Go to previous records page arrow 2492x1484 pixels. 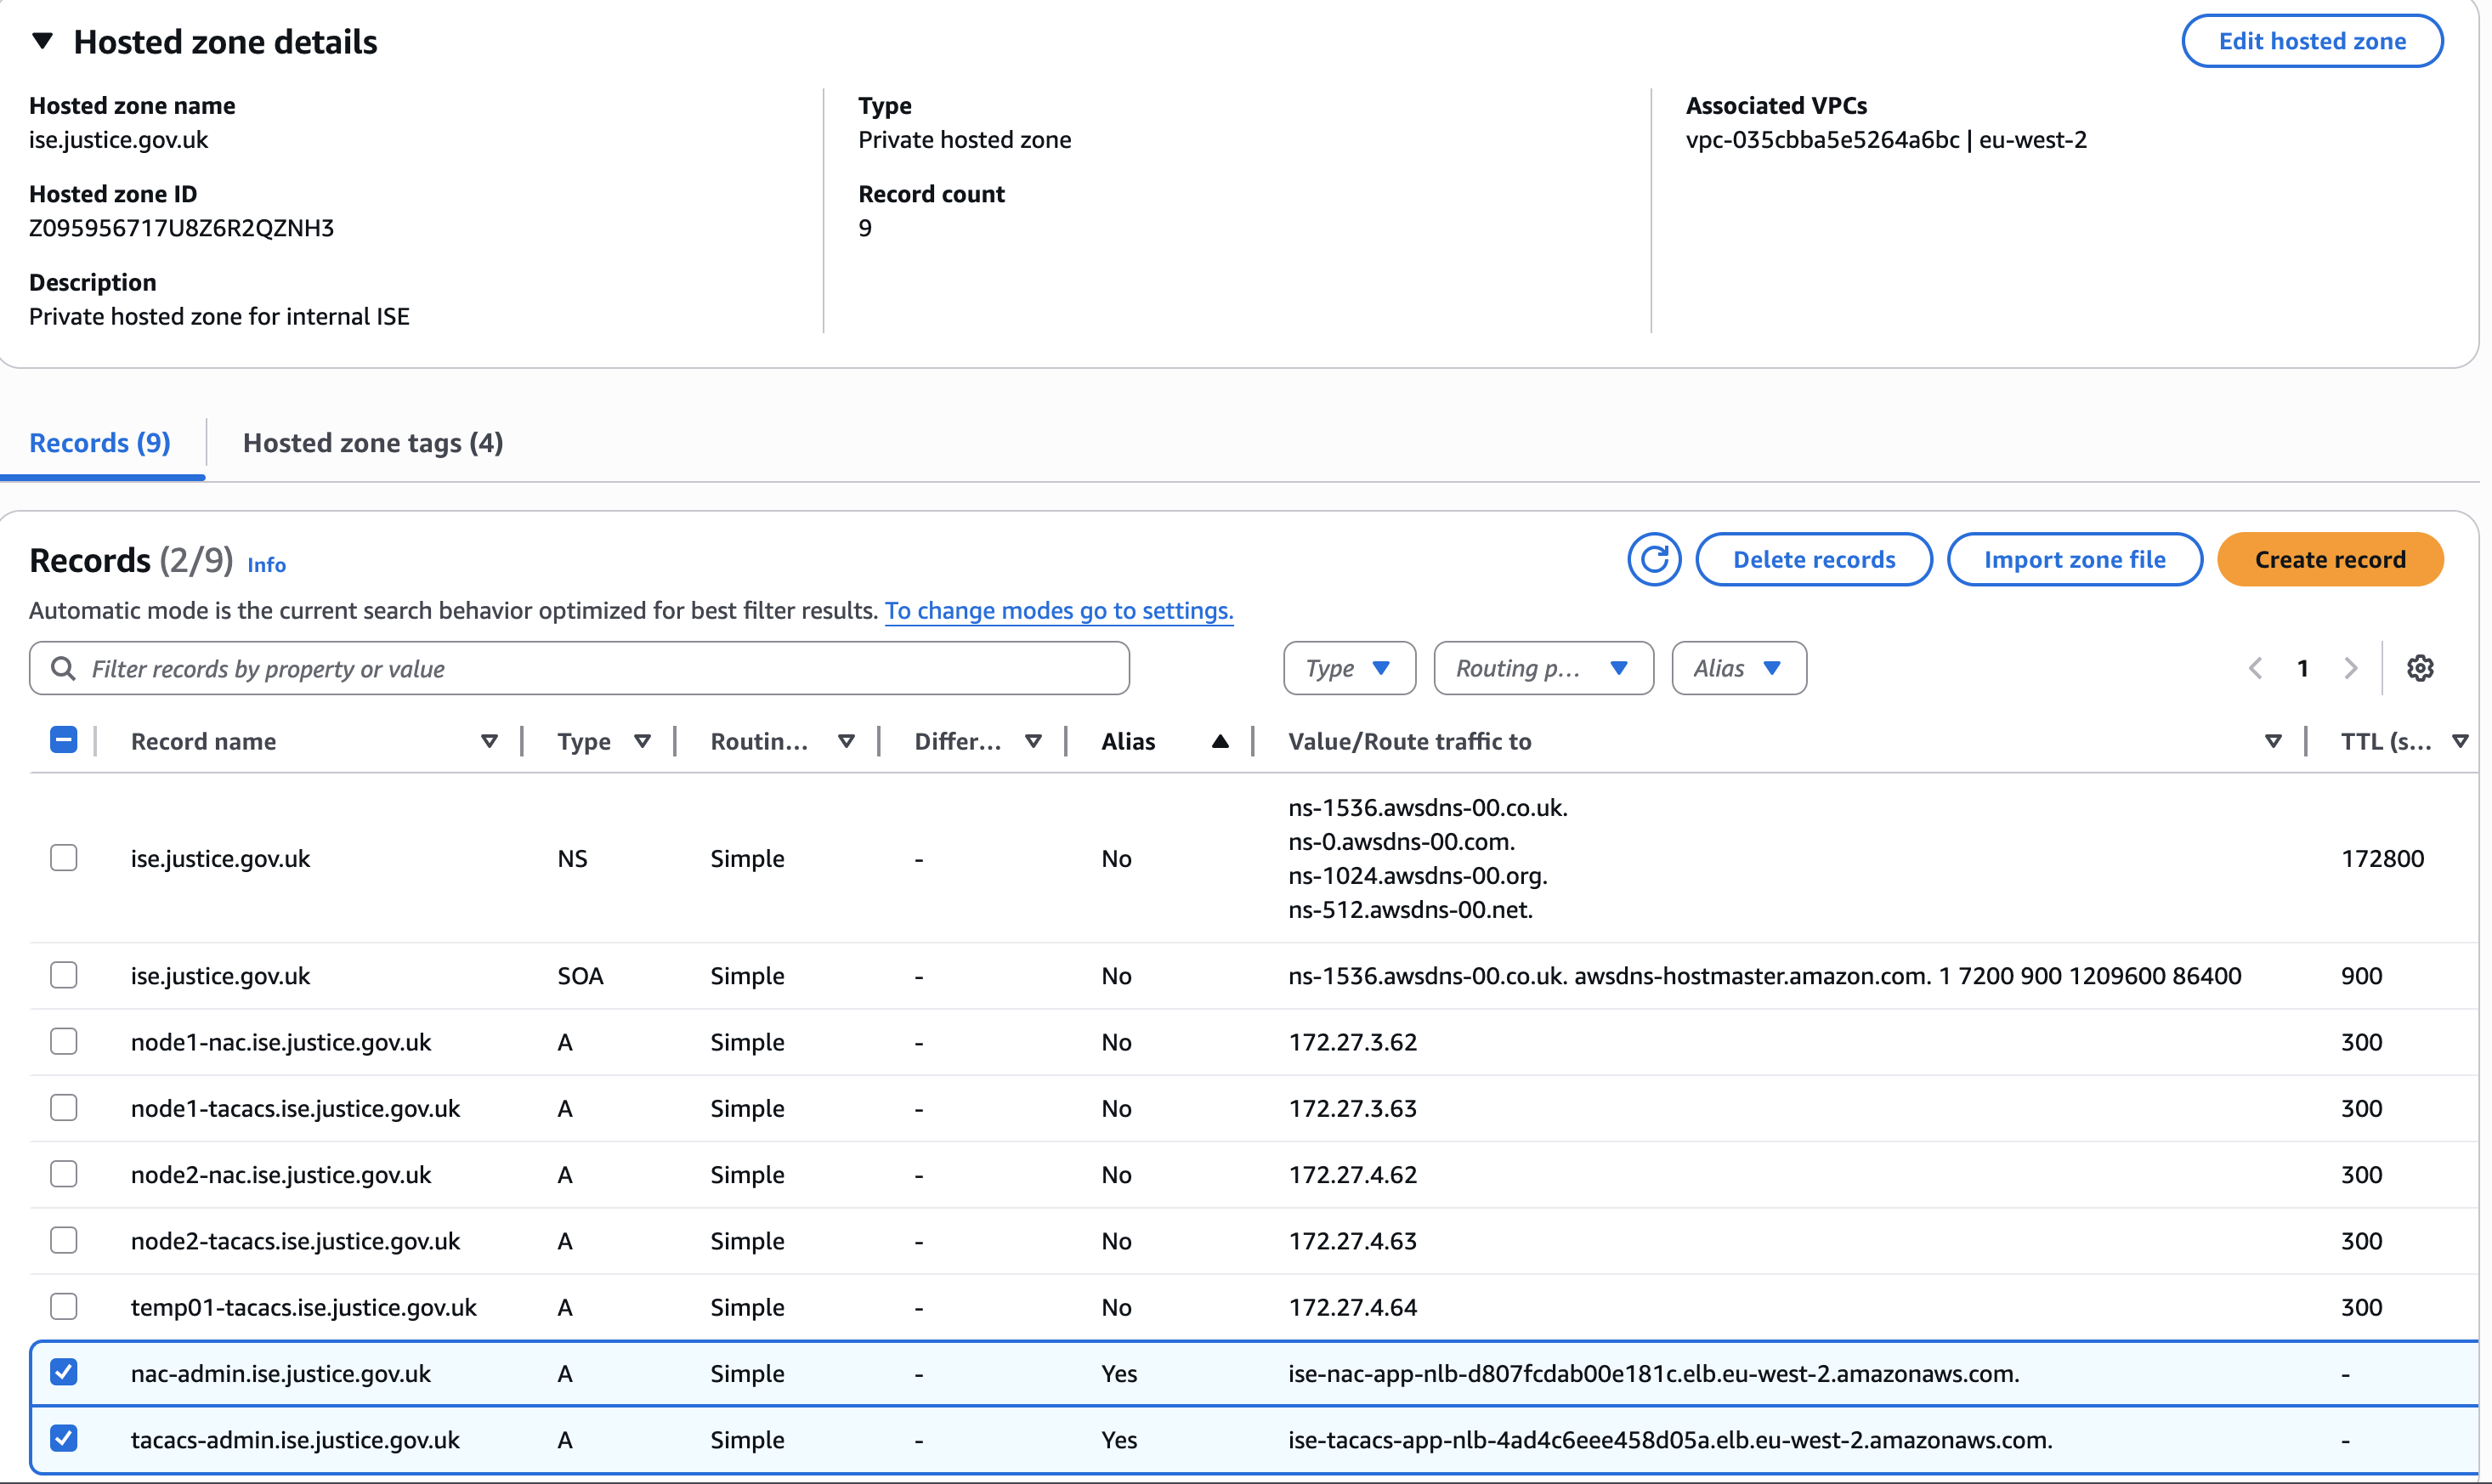(2255, 668)
